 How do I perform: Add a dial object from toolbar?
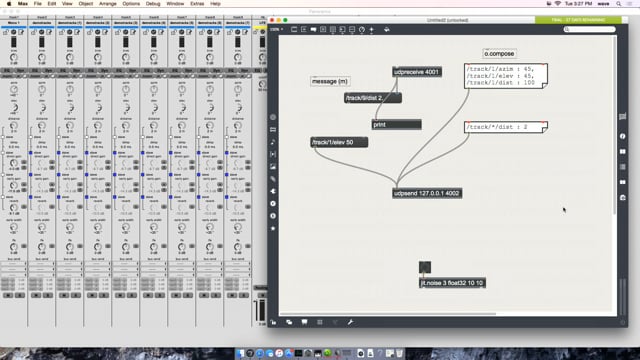click(362, 29)
